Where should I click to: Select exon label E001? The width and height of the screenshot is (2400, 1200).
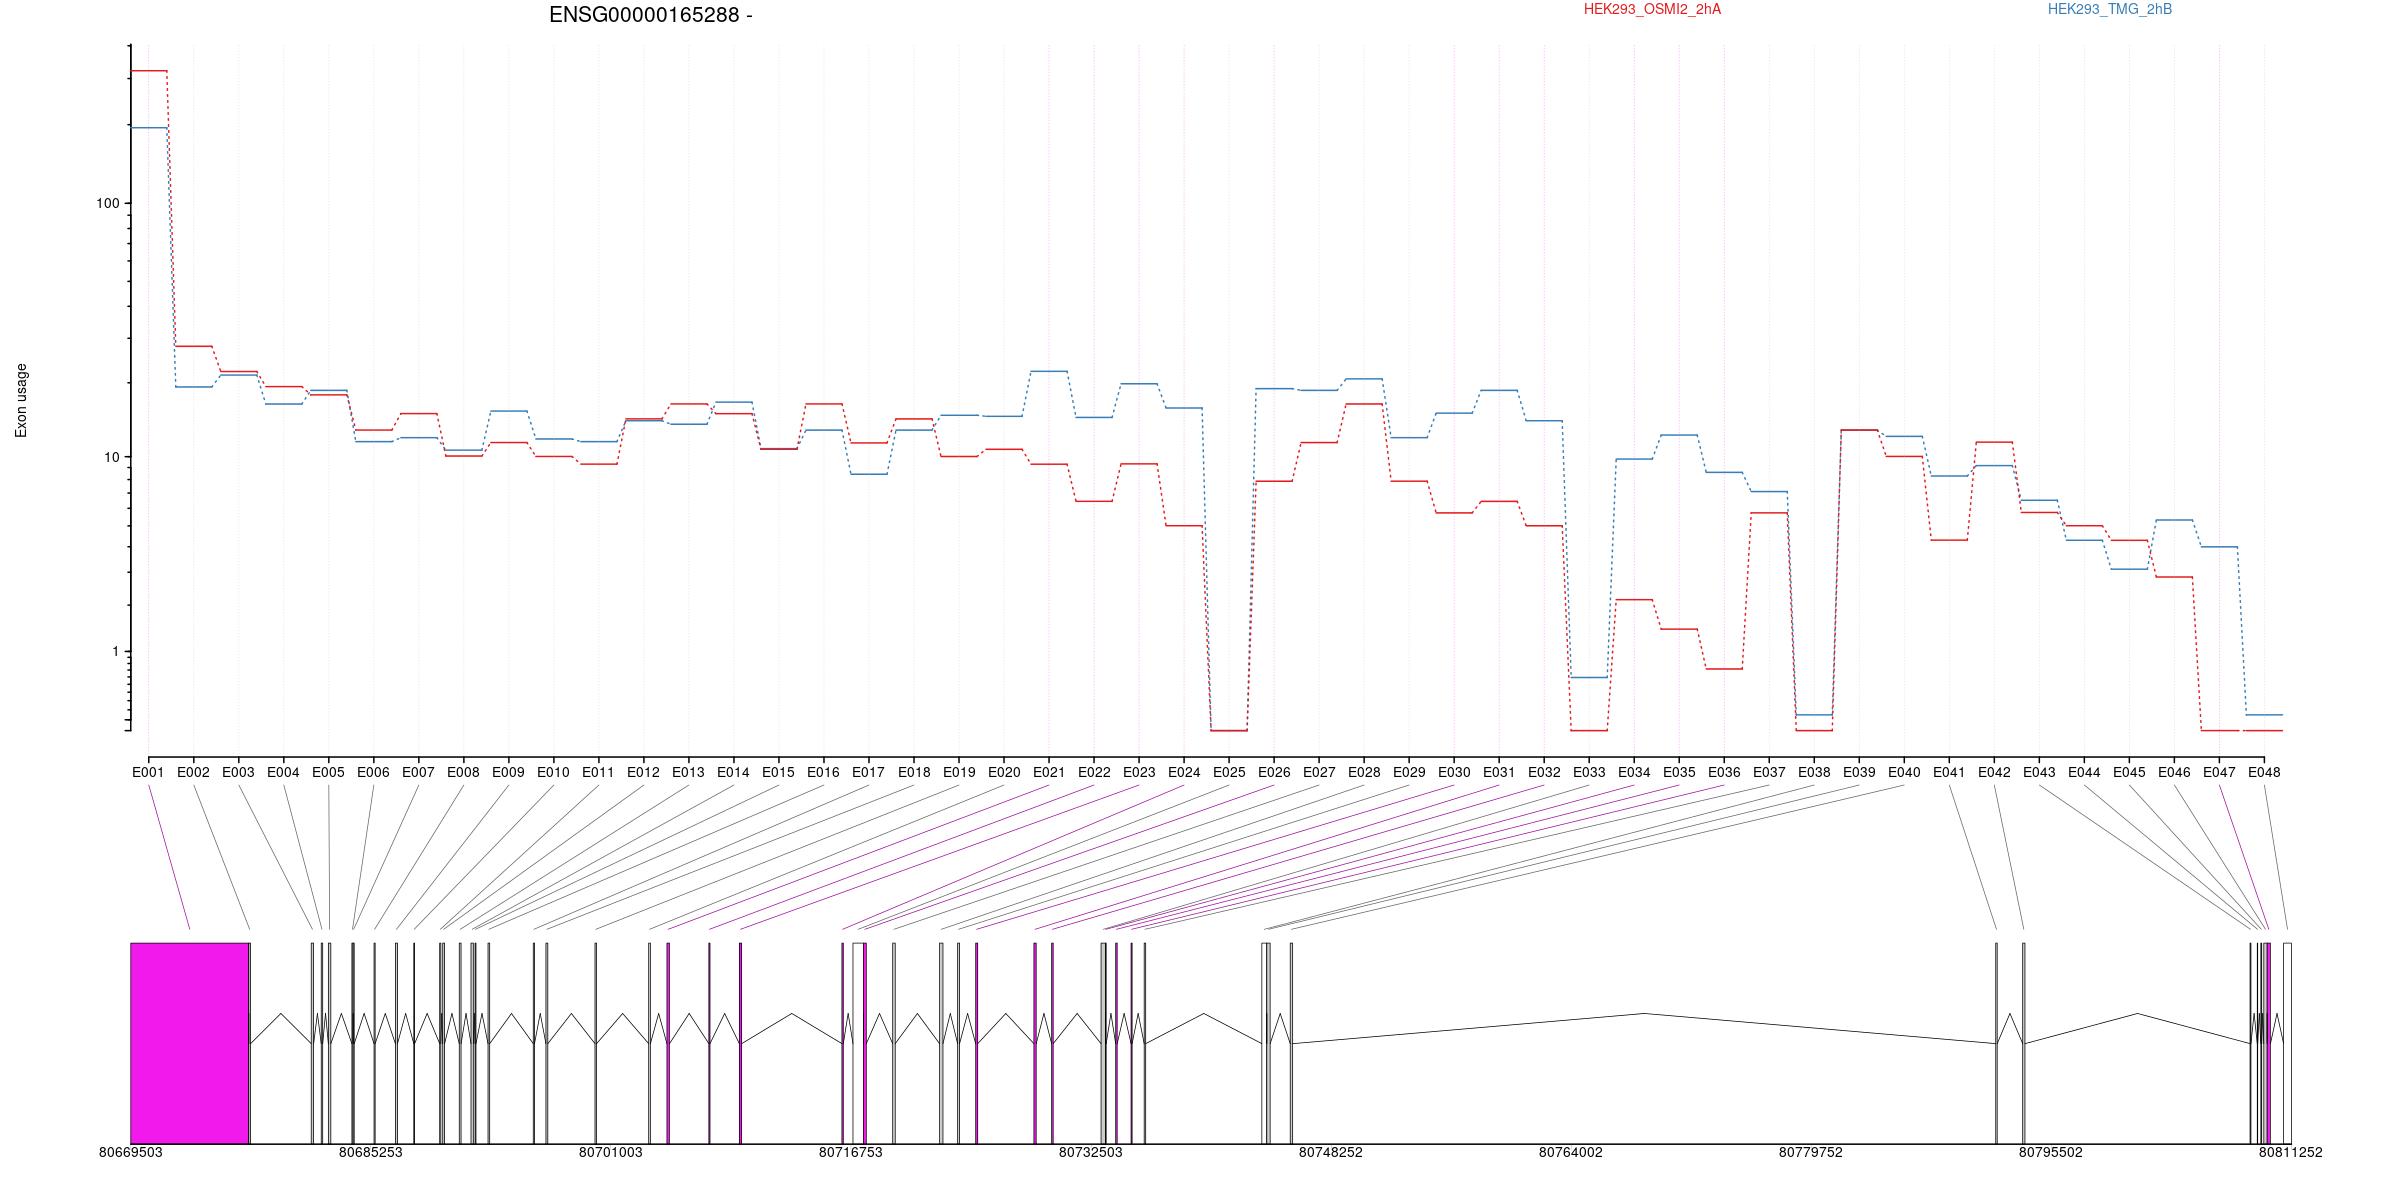pos(148,772)
